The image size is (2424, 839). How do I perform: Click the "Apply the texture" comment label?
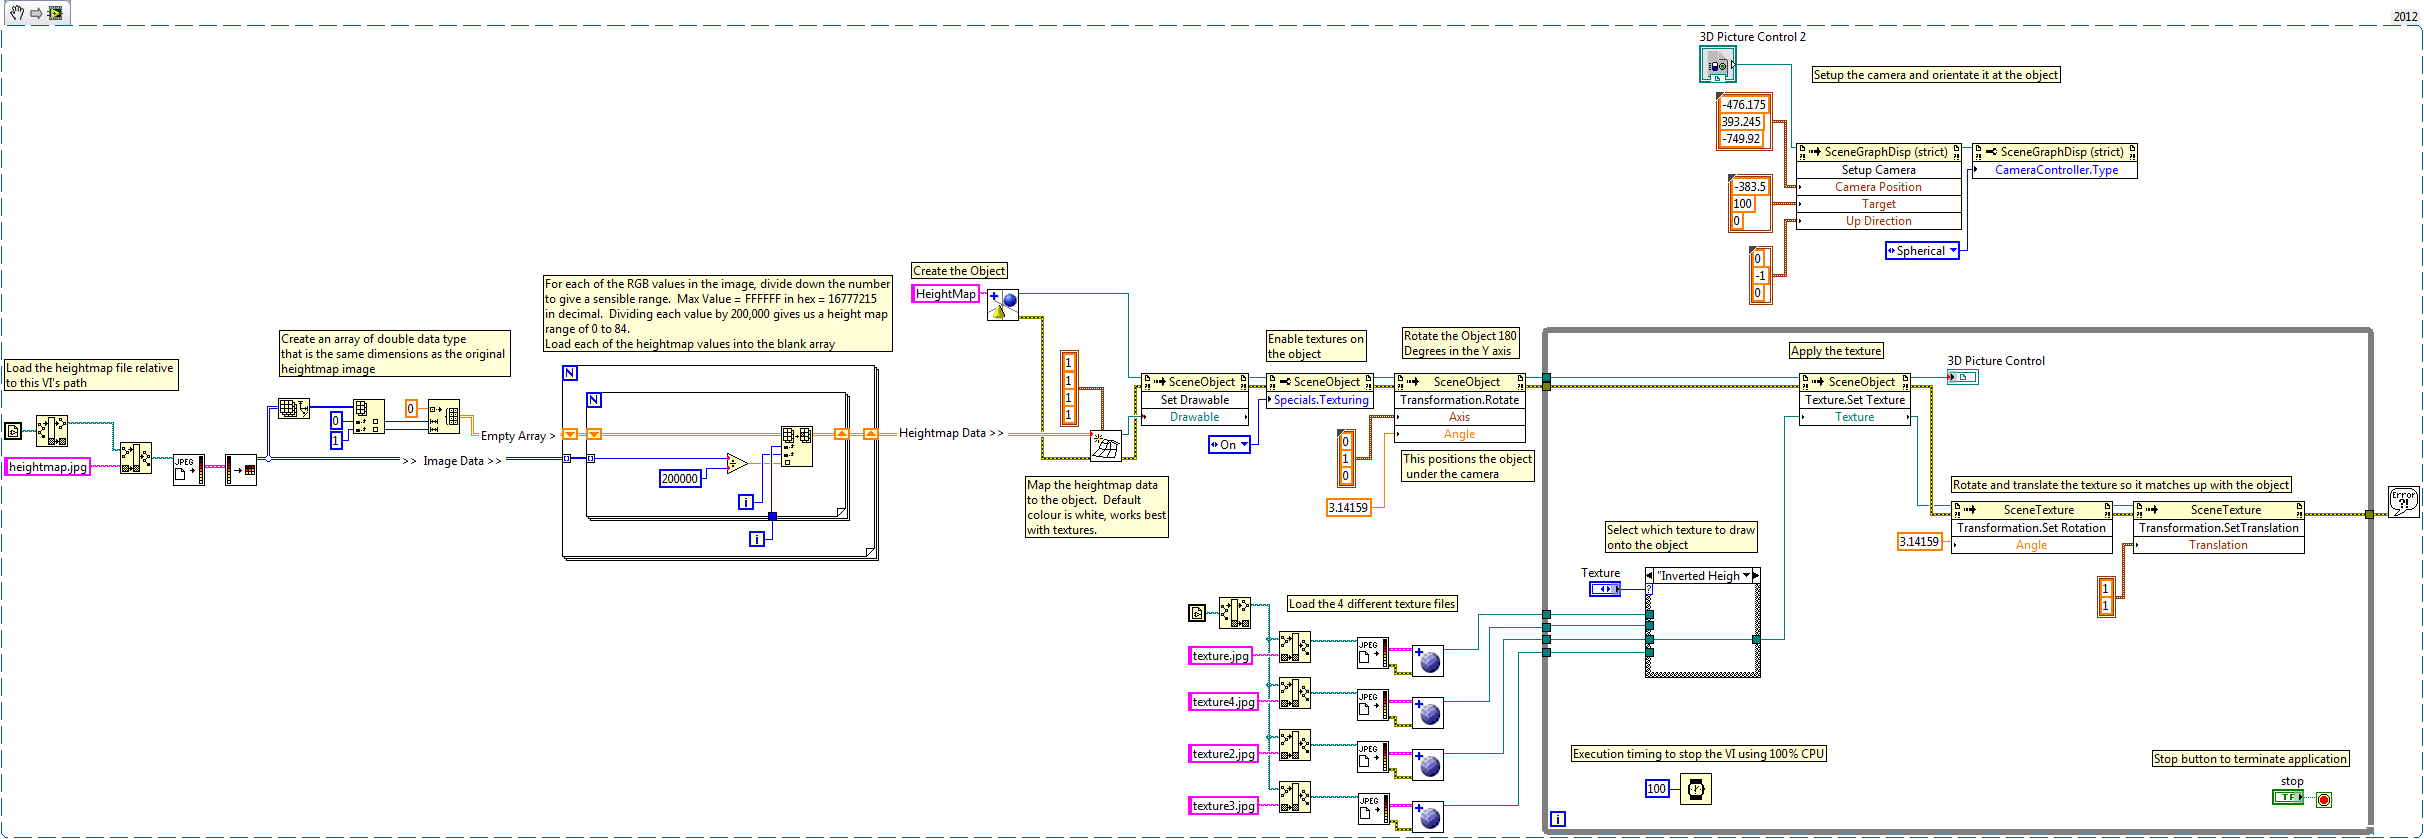1837,351
